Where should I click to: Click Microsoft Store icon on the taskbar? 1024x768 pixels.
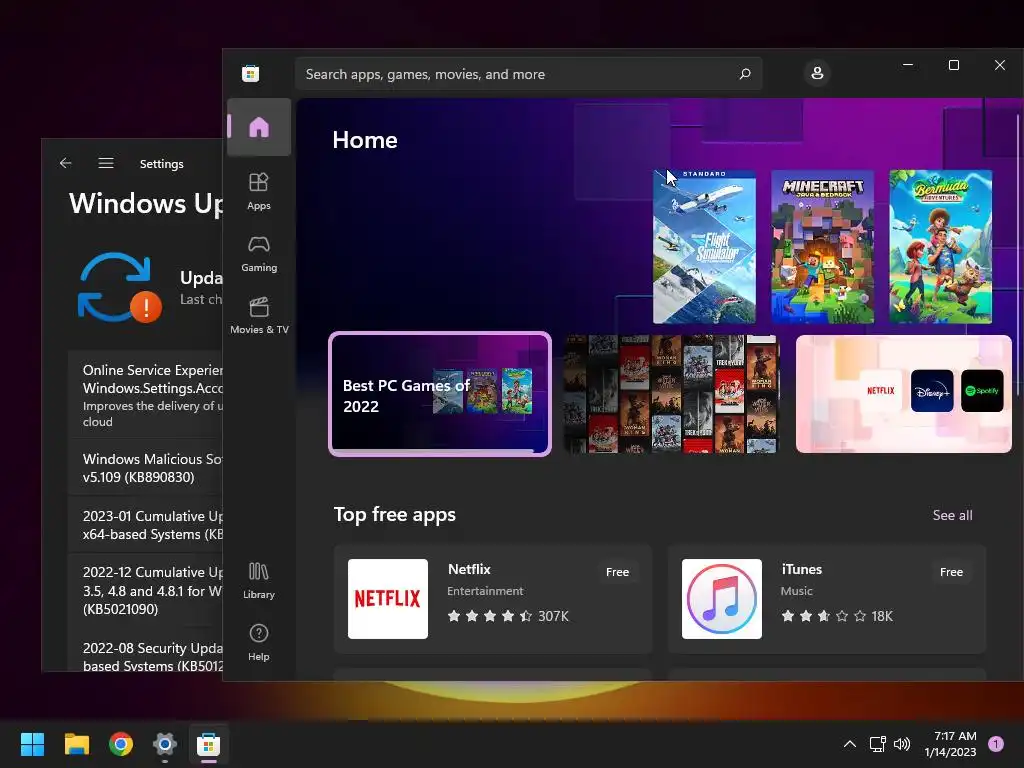coord(209,744)
